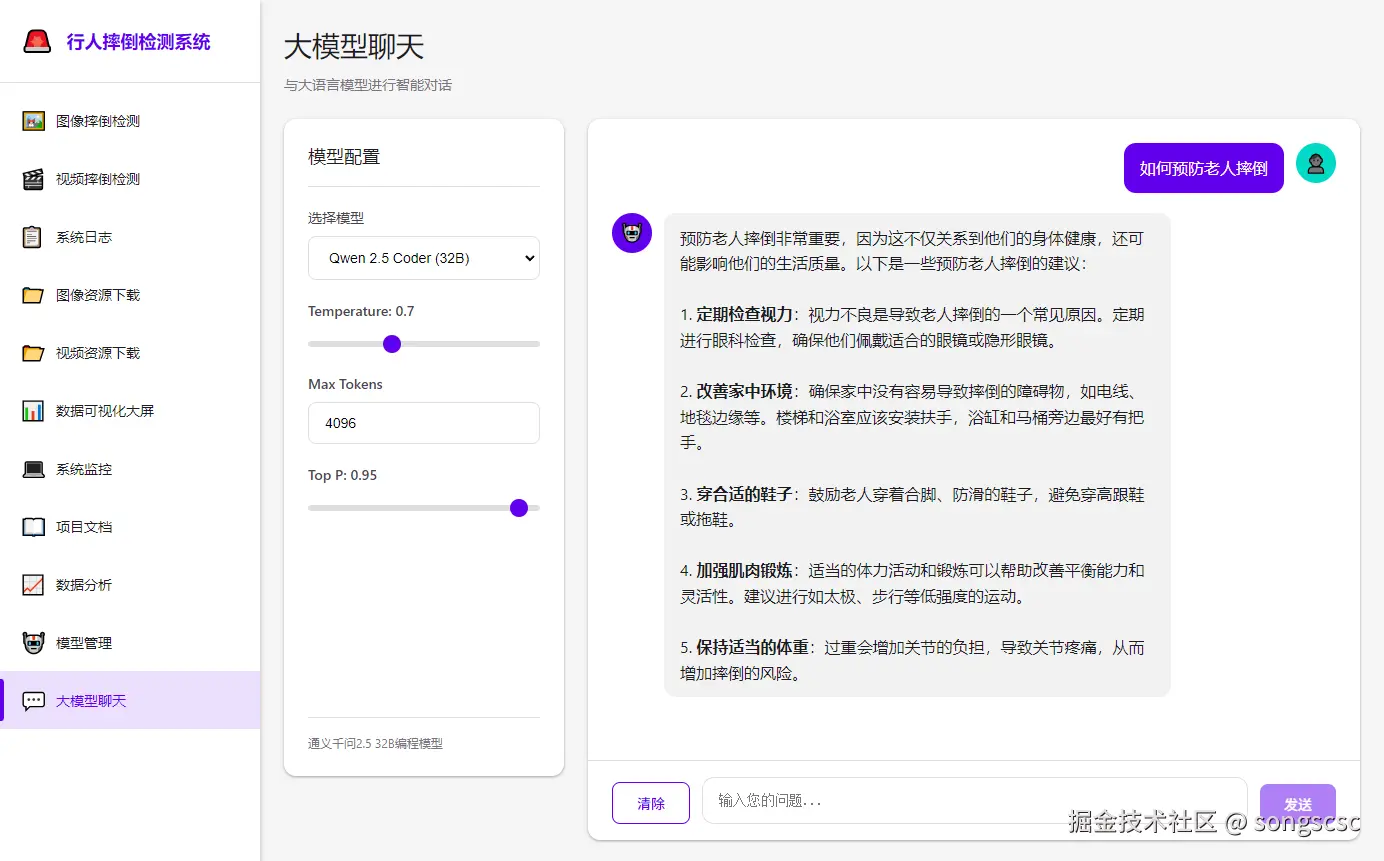Switch to the 项目文档 section
Screen dimensions: 1384x861
(x=33, y=526)
